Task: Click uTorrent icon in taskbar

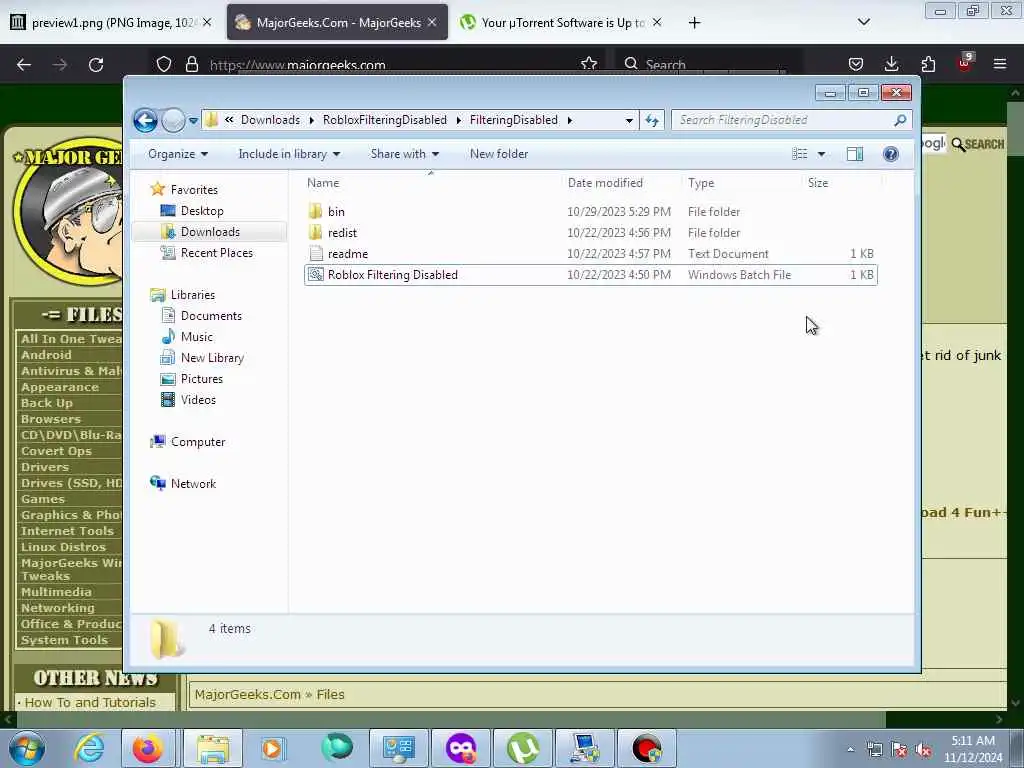Action: coord(523,748)
